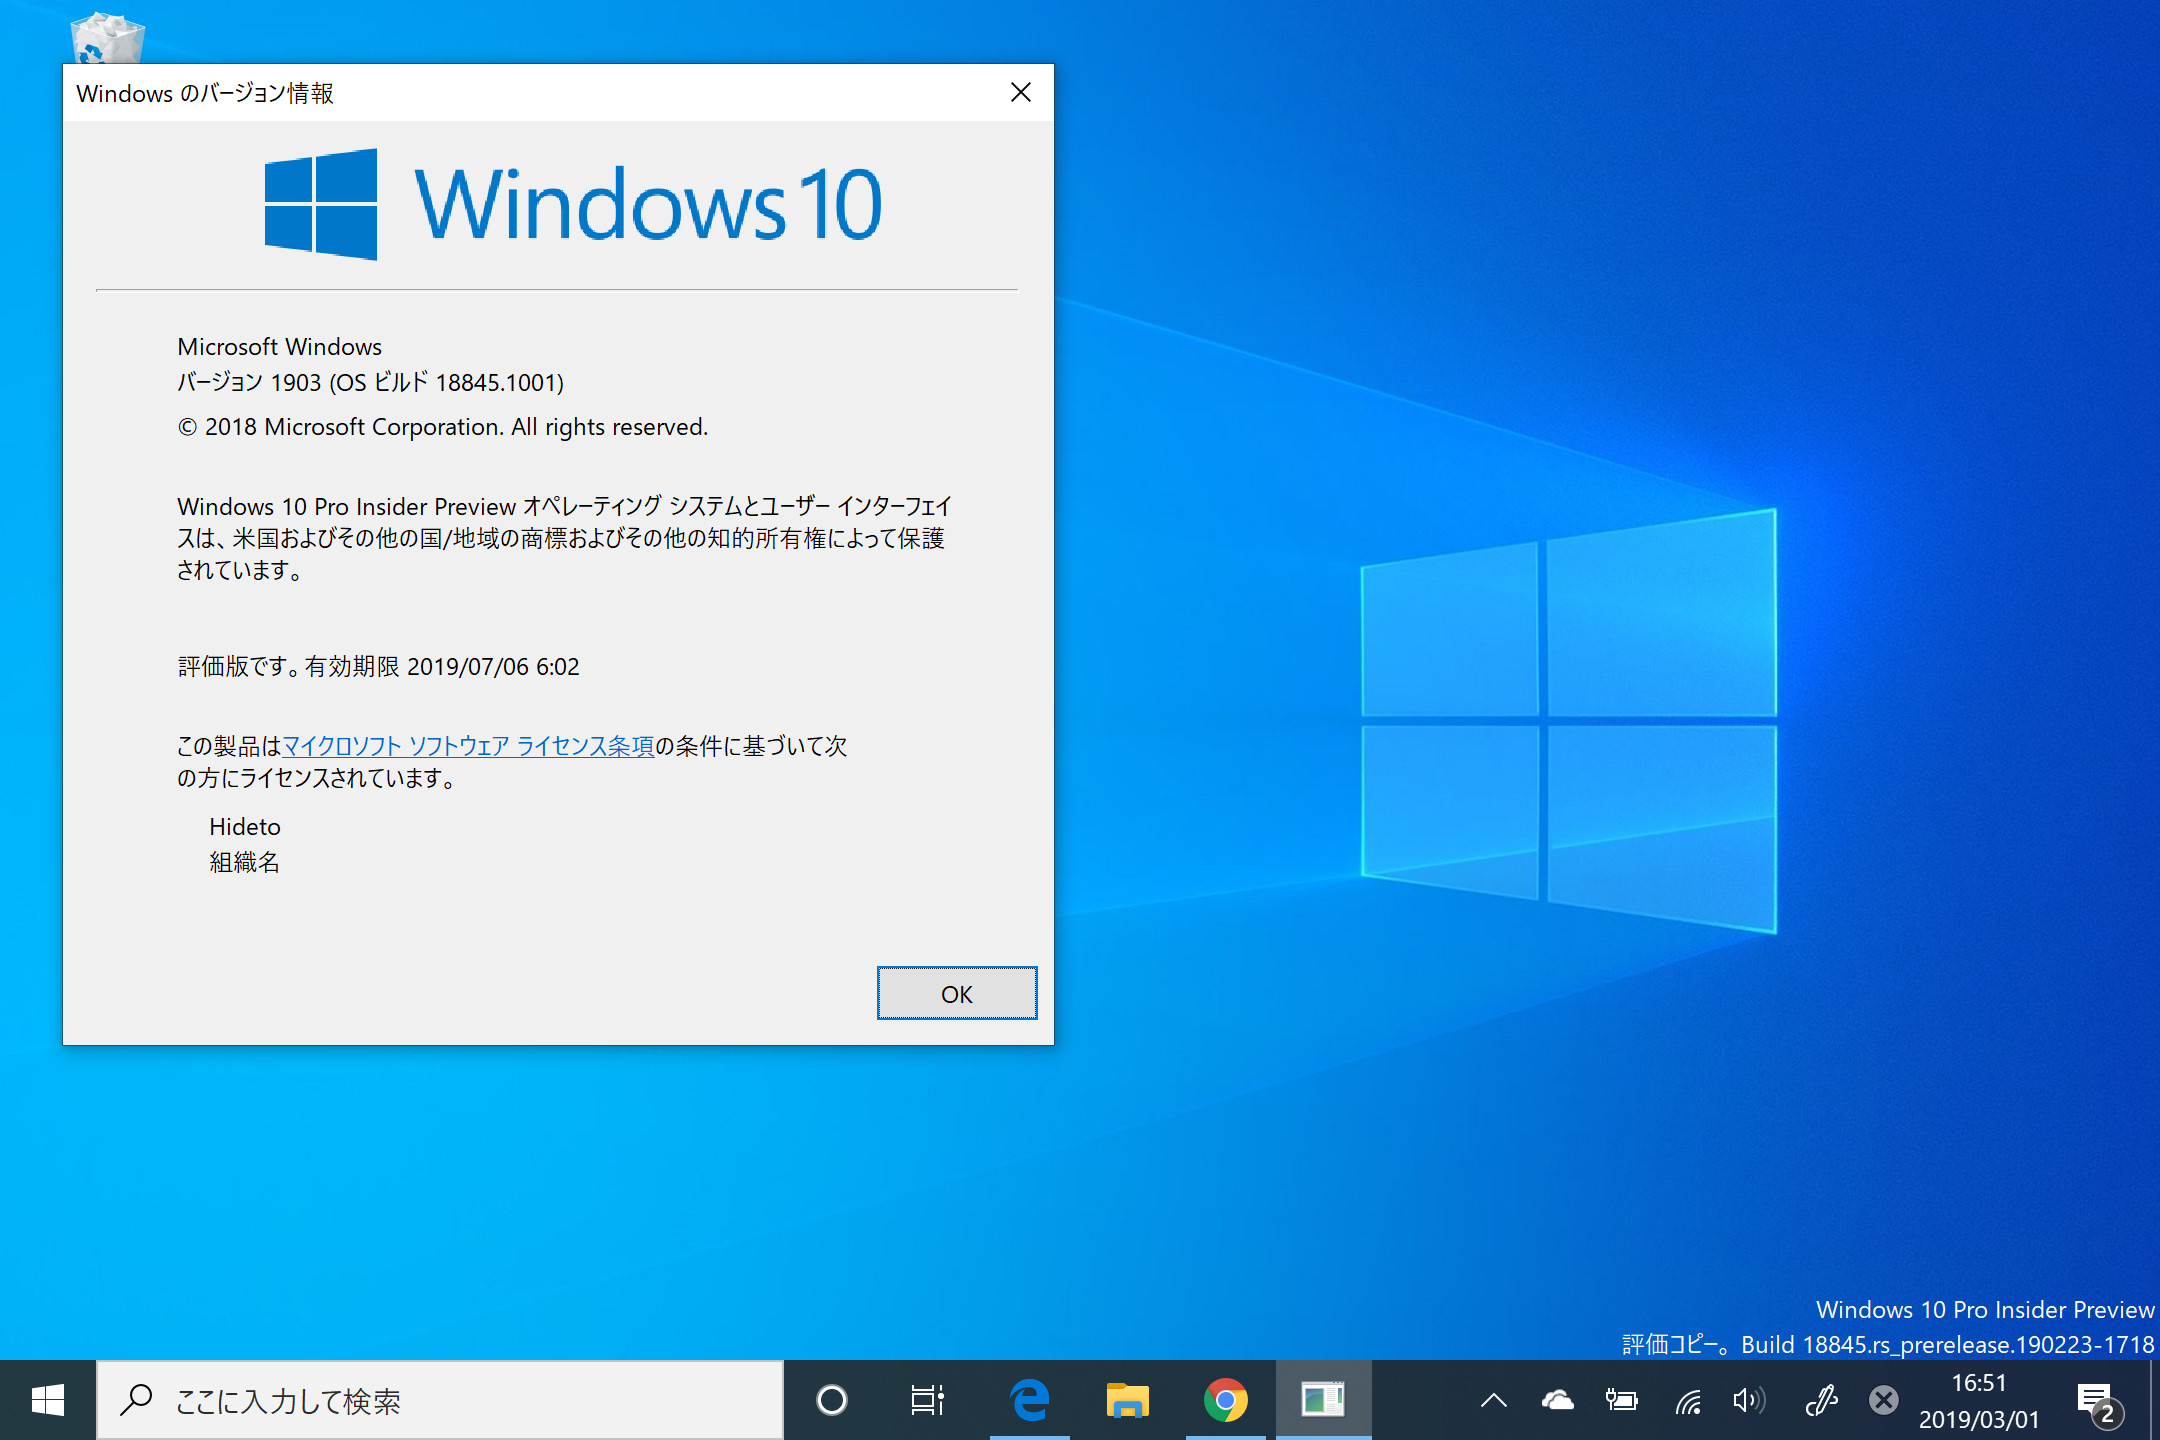The image size is (2160, 1440).
Task: Check the battery status tray icon
Action: (1622, 1400)
